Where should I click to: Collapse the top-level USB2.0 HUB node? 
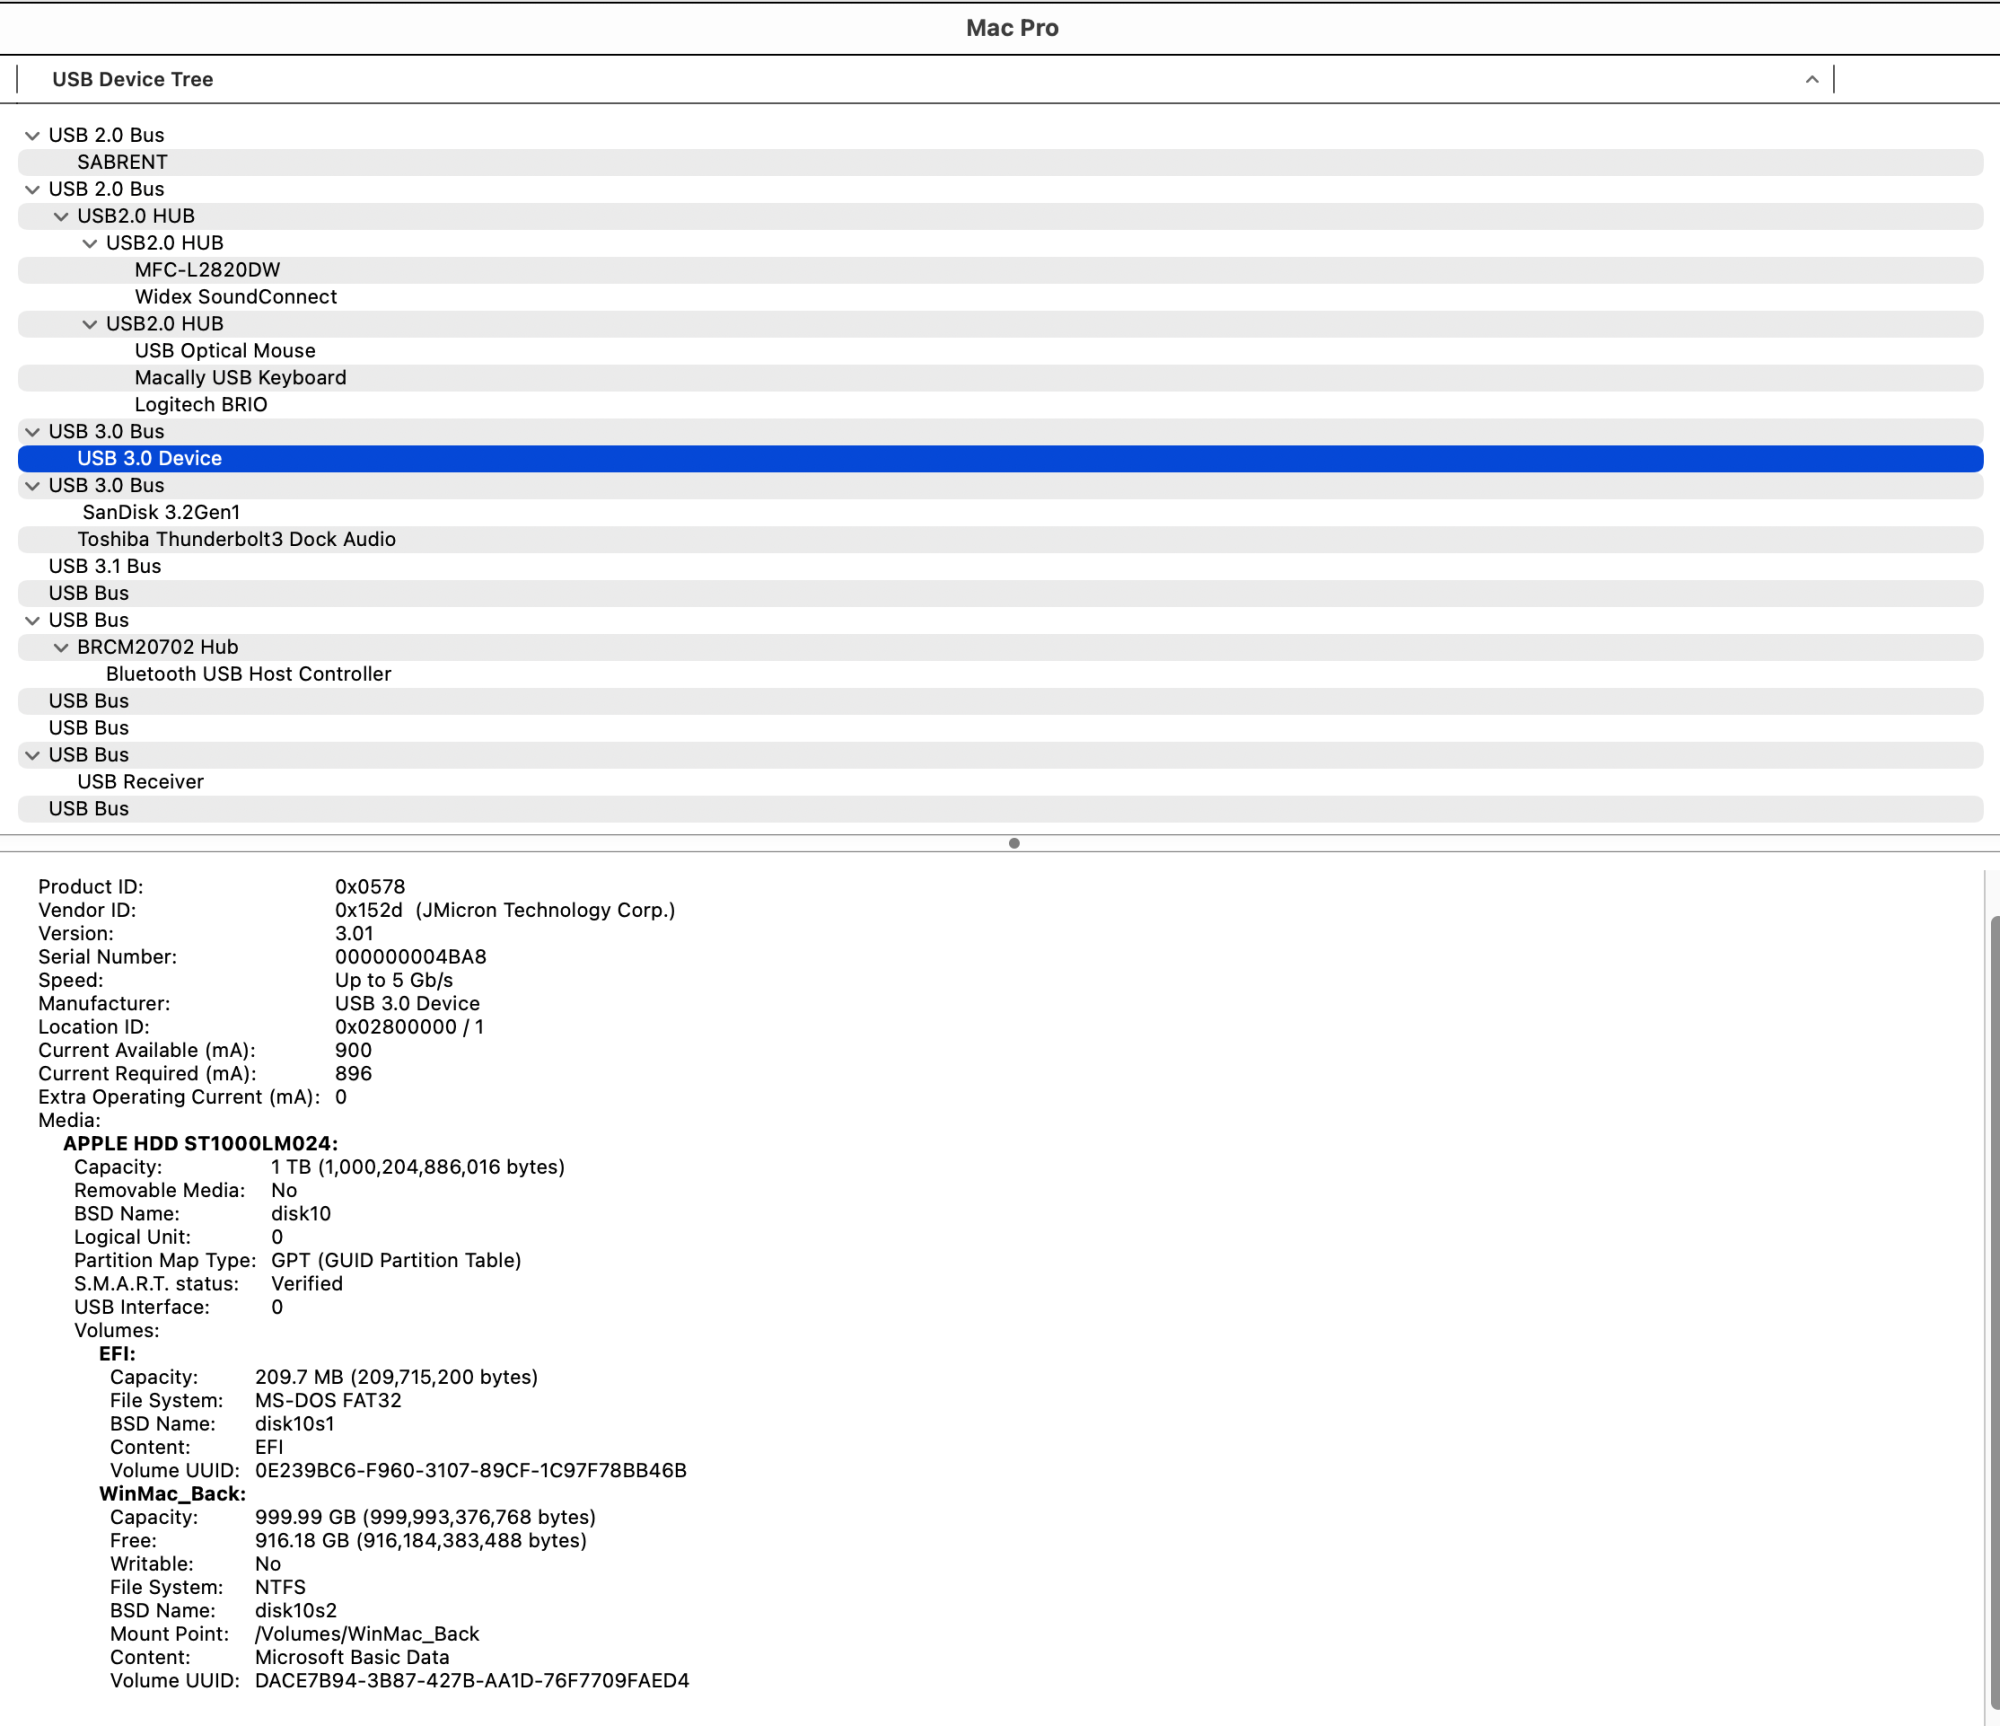(61, 217)
